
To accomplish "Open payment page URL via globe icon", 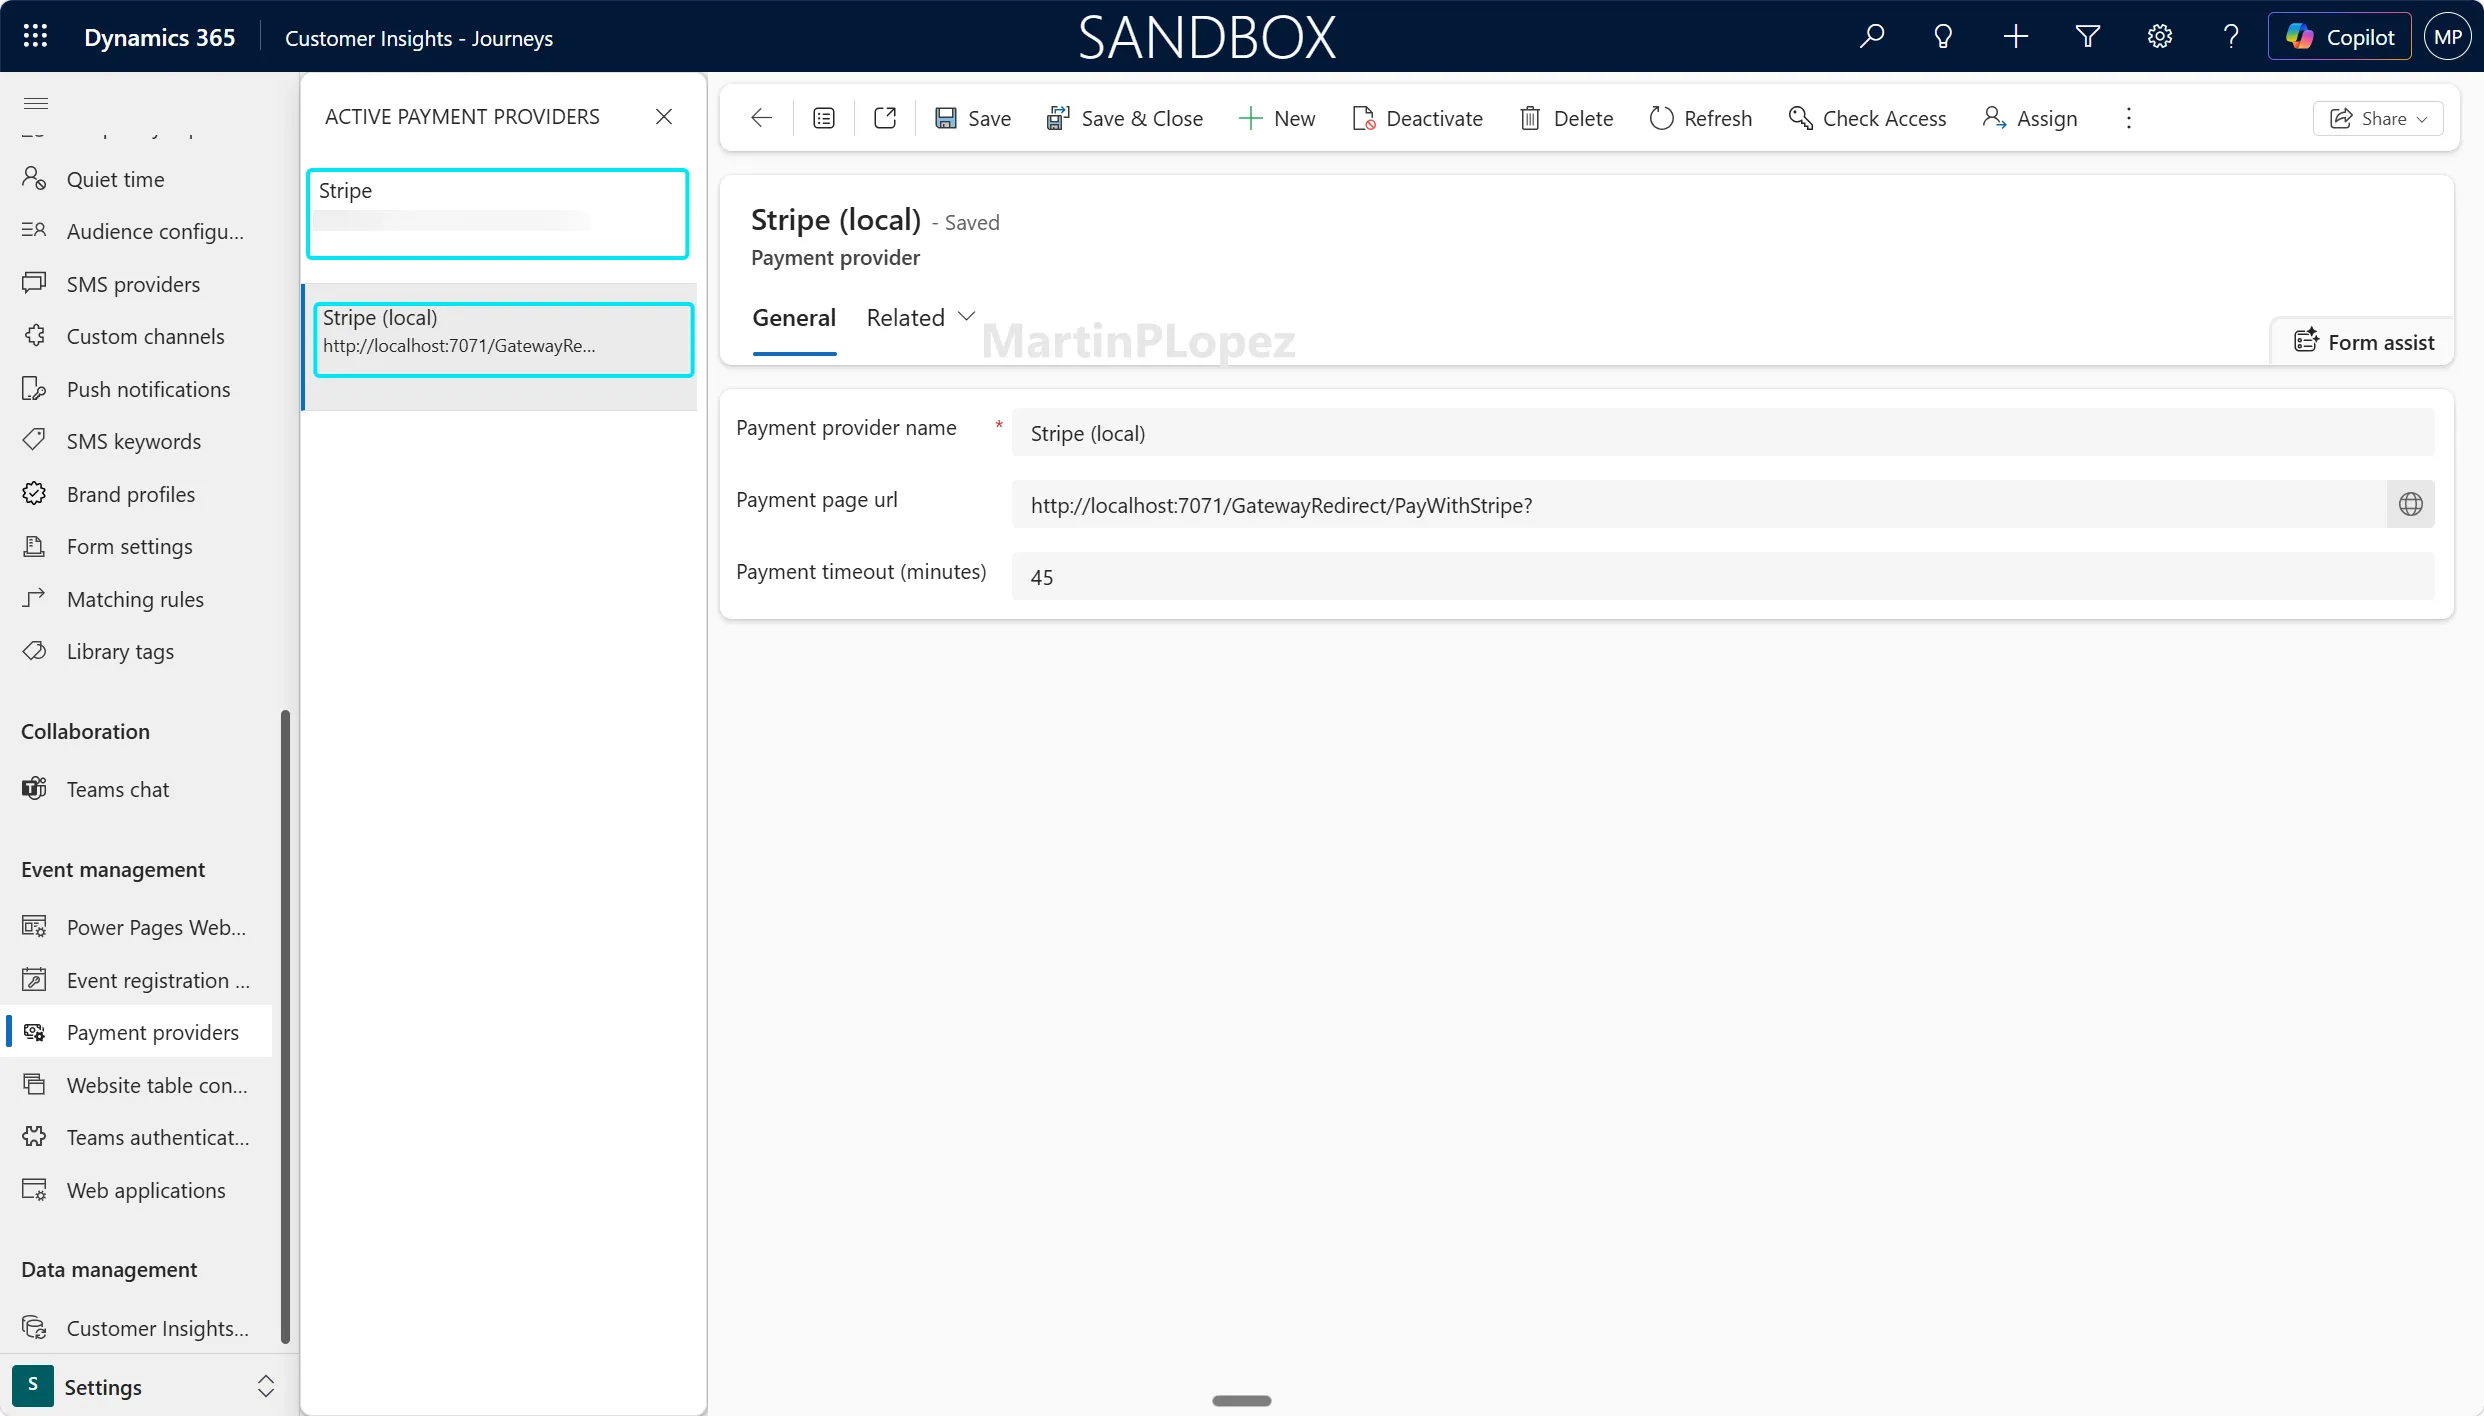I will point(2411,504).
